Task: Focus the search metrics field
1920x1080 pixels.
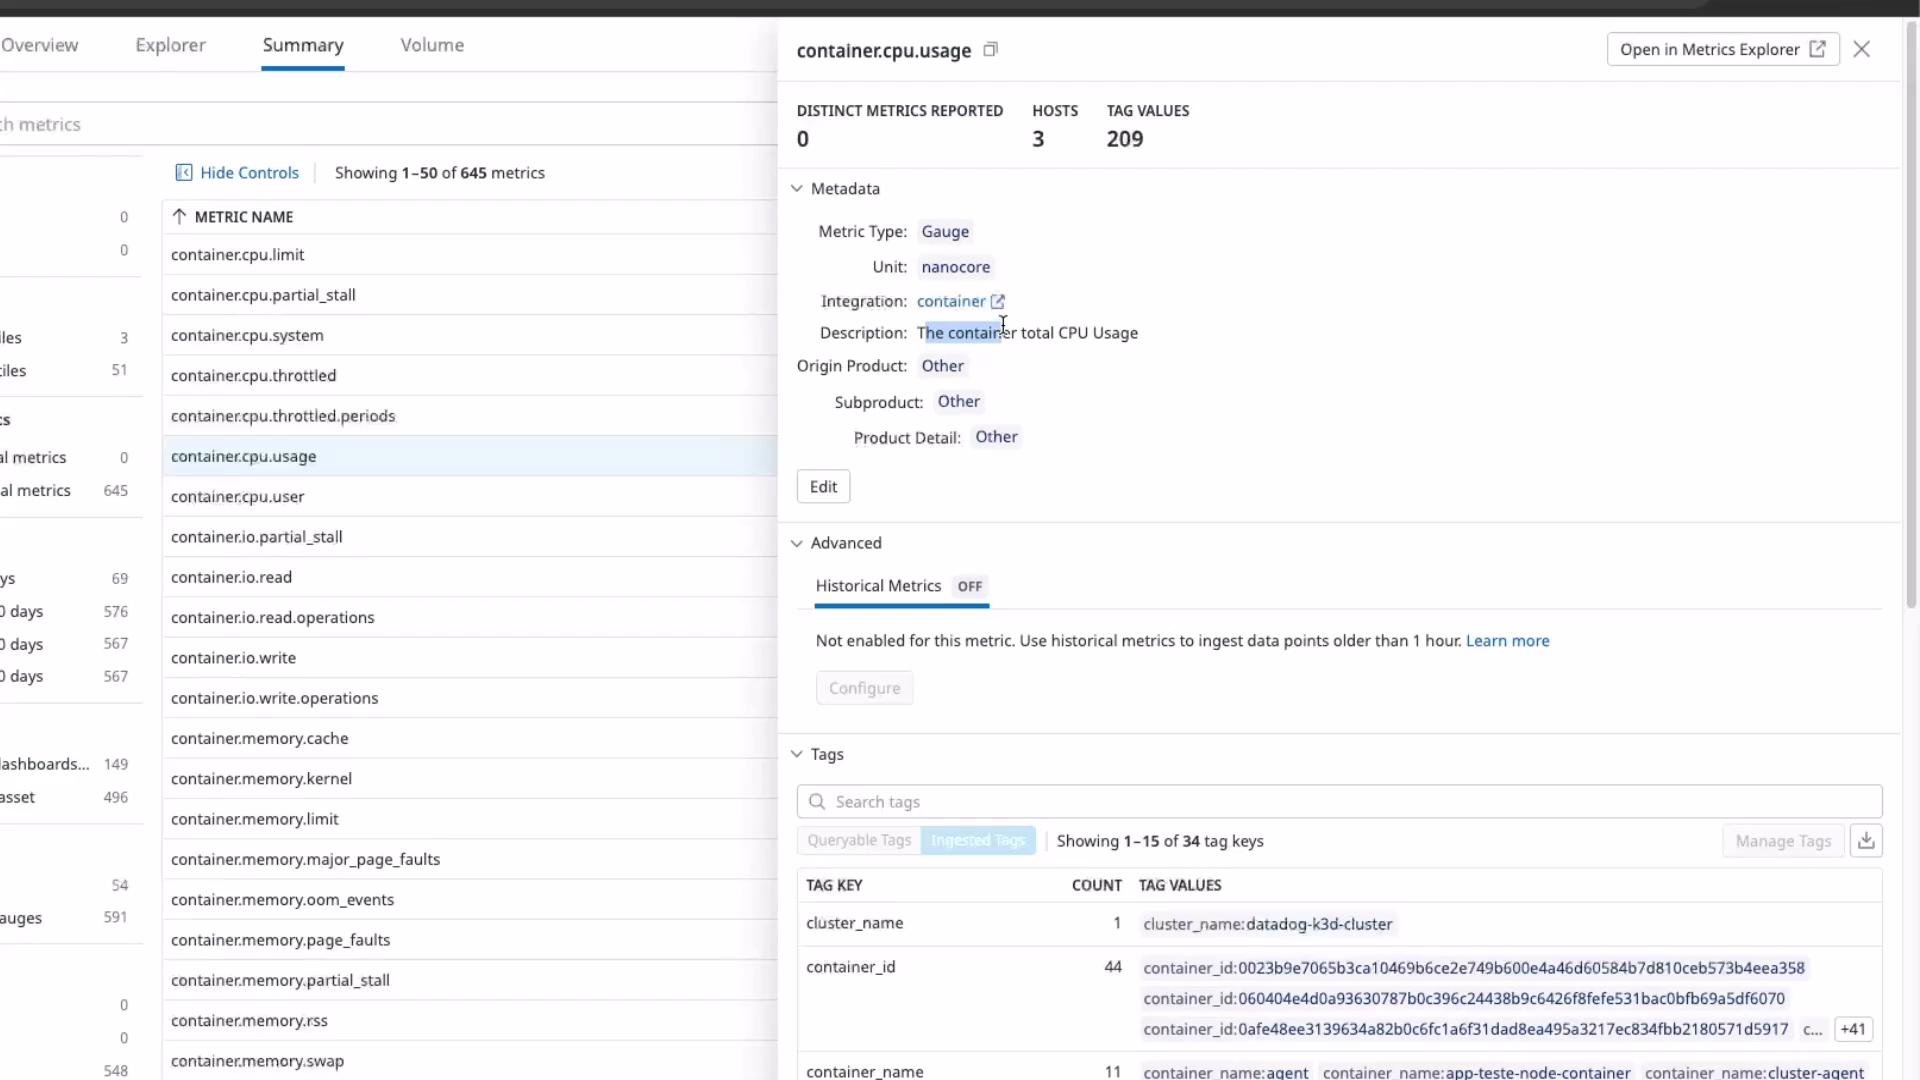Action: 388,124
